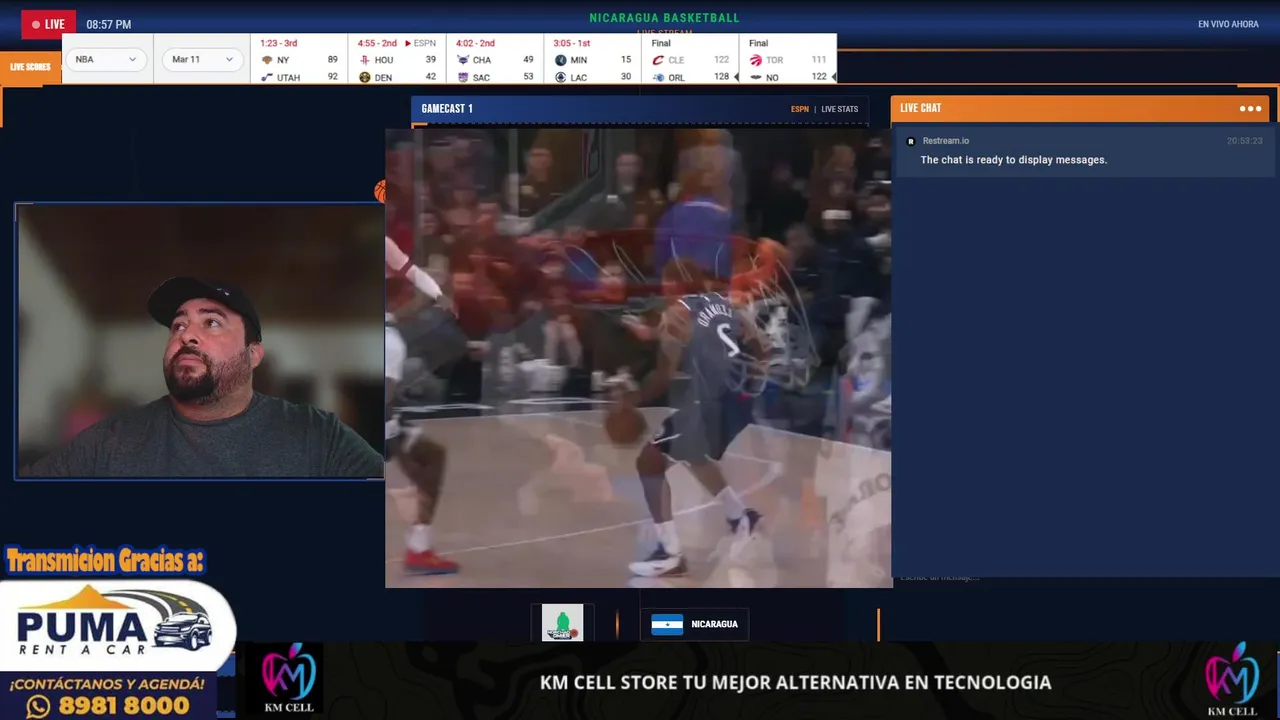Click the Gamecast 1 panel title
This screenshot has height=720, width=1280.
[x=447, y=108]
